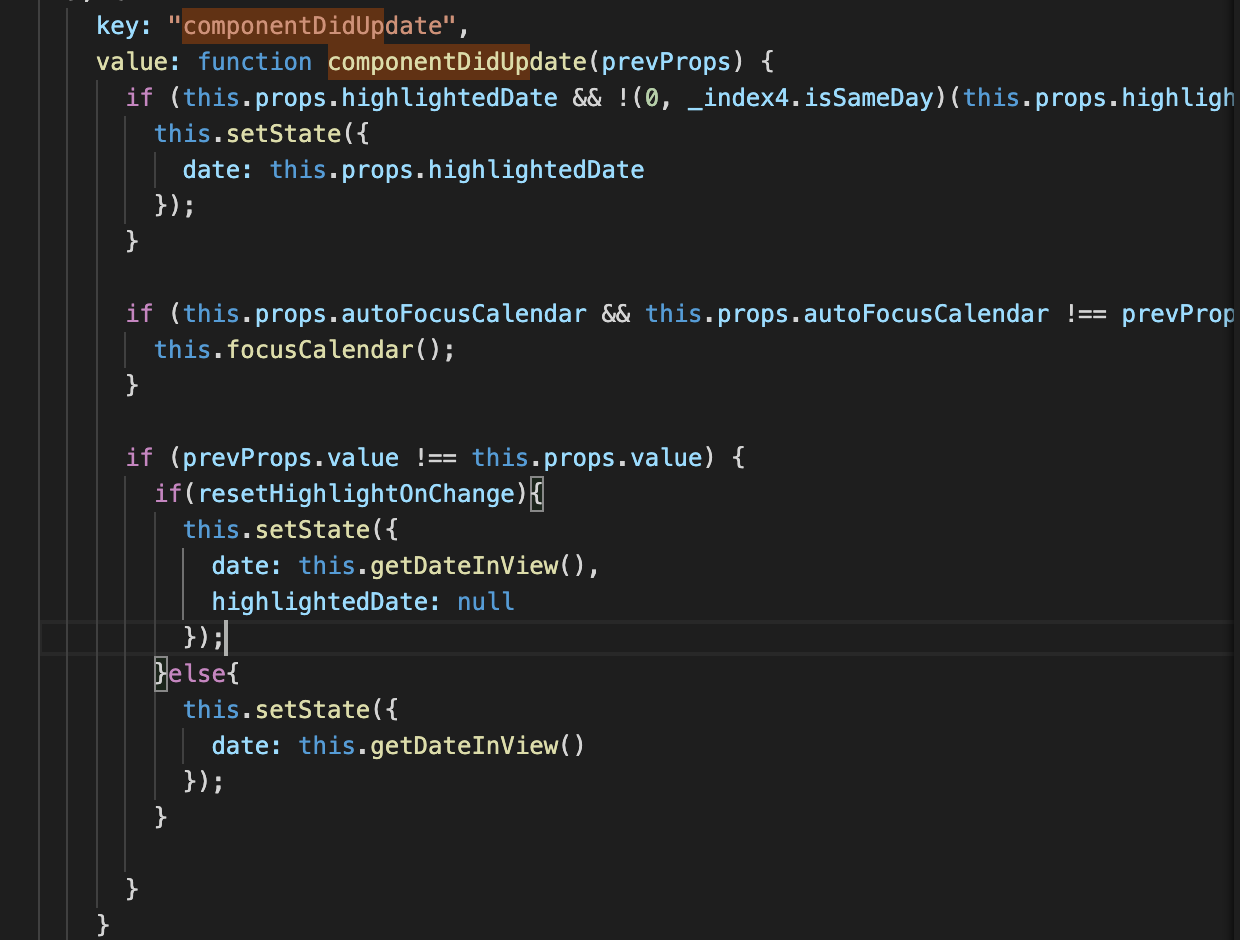Screen dimensions: 1240x940
Task: Click the componentDidUpdate function name
Action: tap(457, 61)
